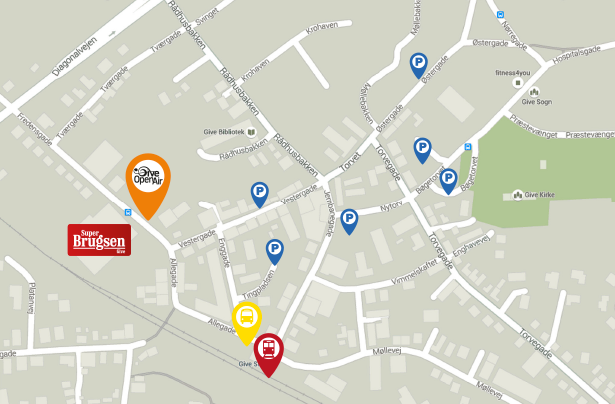Viewport: 615px width, 404px height.
Task: Click the Diagonalvejen road label
Action: click(x=74, y=56)
